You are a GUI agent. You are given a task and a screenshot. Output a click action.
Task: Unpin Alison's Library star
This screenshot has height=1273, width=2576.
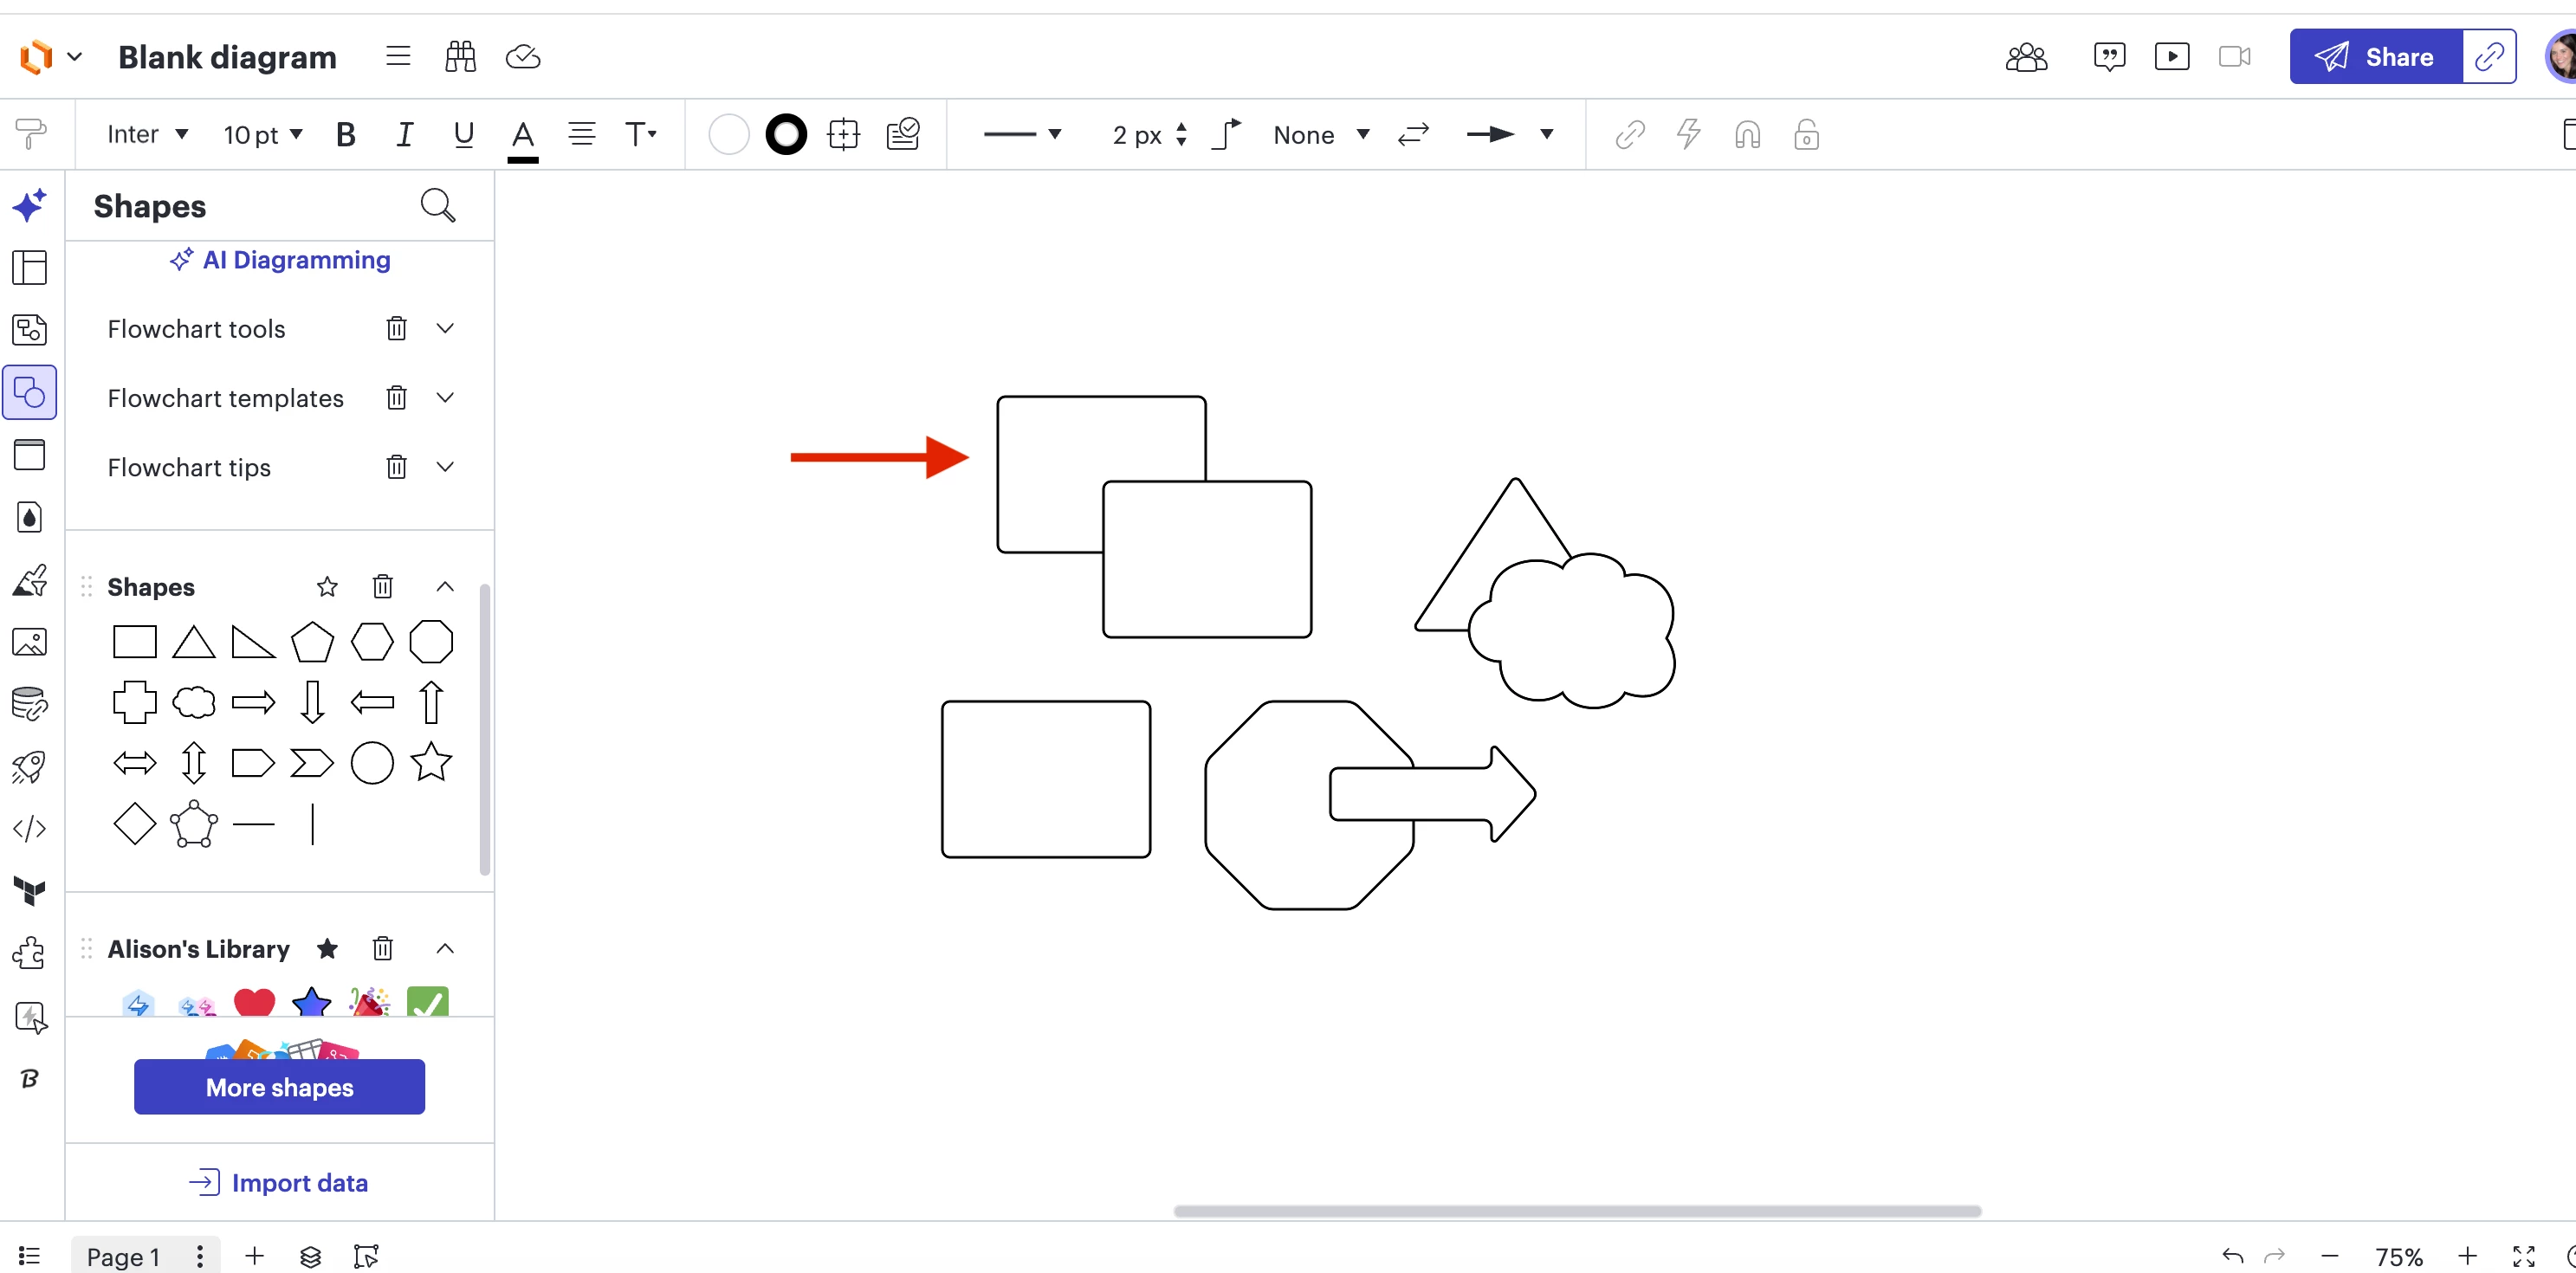[327, 948]
